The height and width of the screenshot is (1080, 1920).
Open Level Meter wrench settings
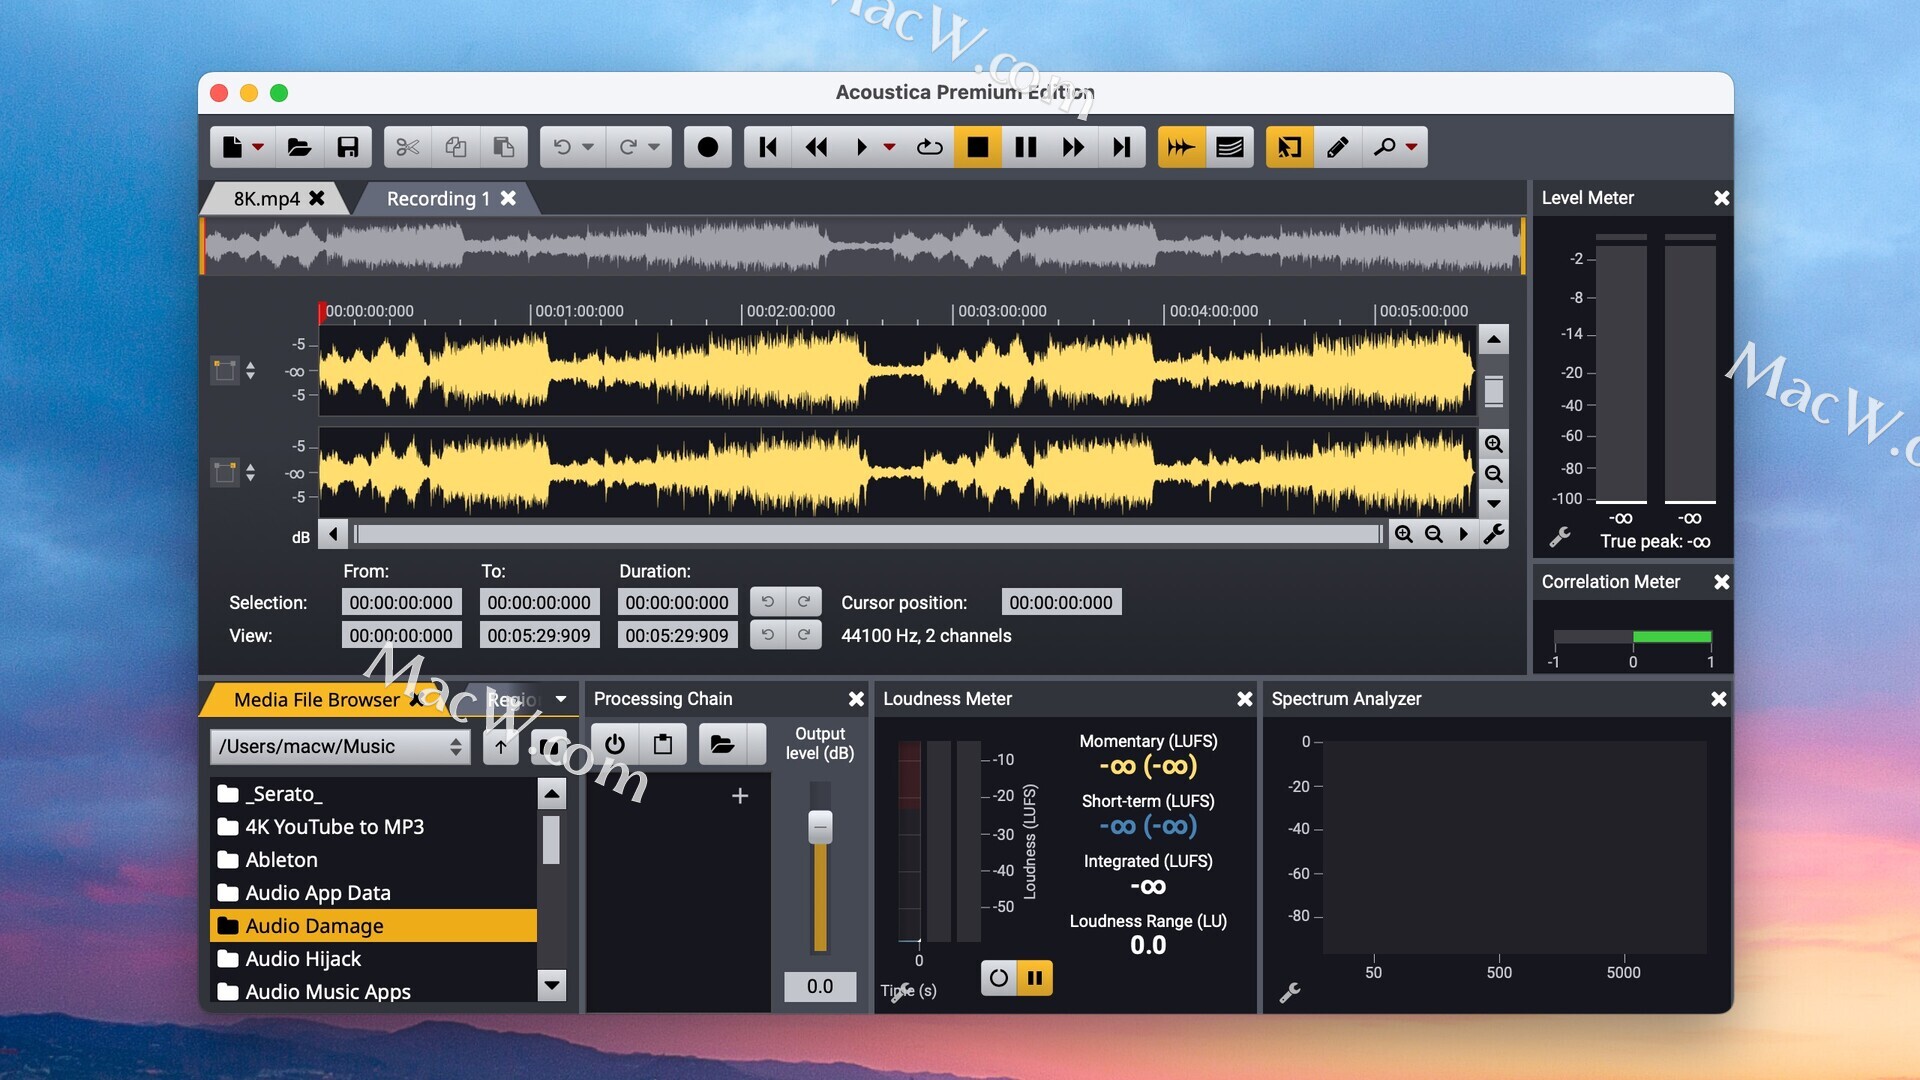tap(1560, 538)
